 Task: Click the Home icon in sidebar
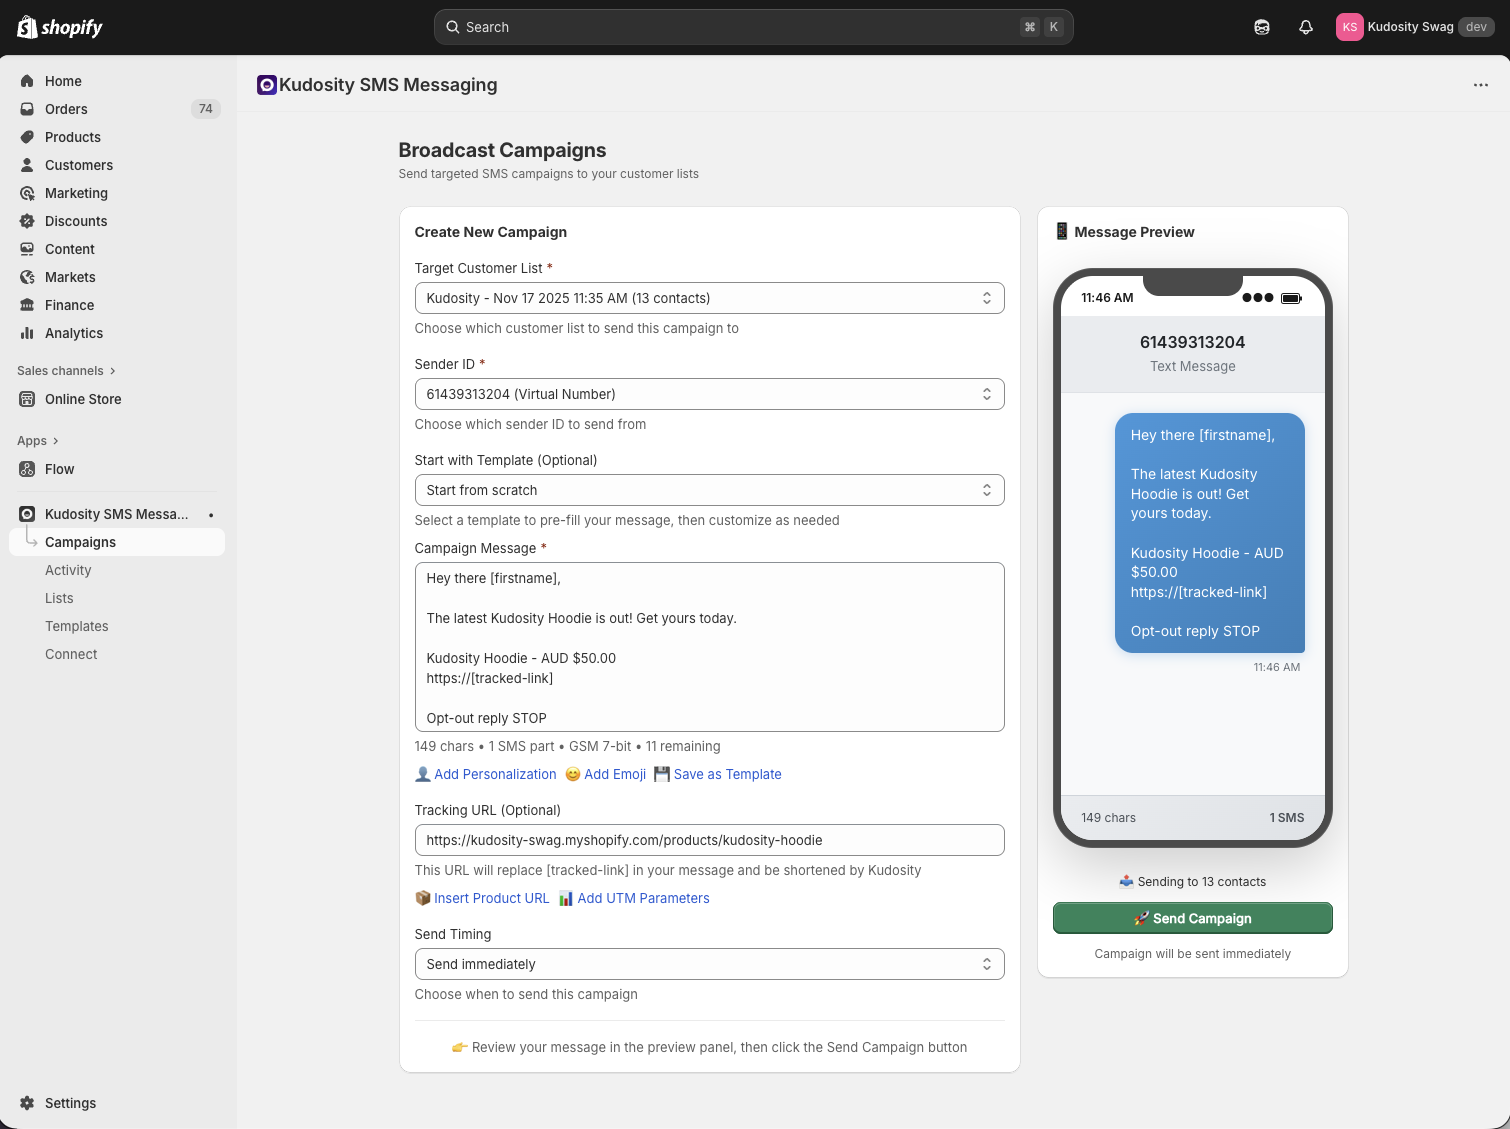pyautogui.click(x=27, y=81)
